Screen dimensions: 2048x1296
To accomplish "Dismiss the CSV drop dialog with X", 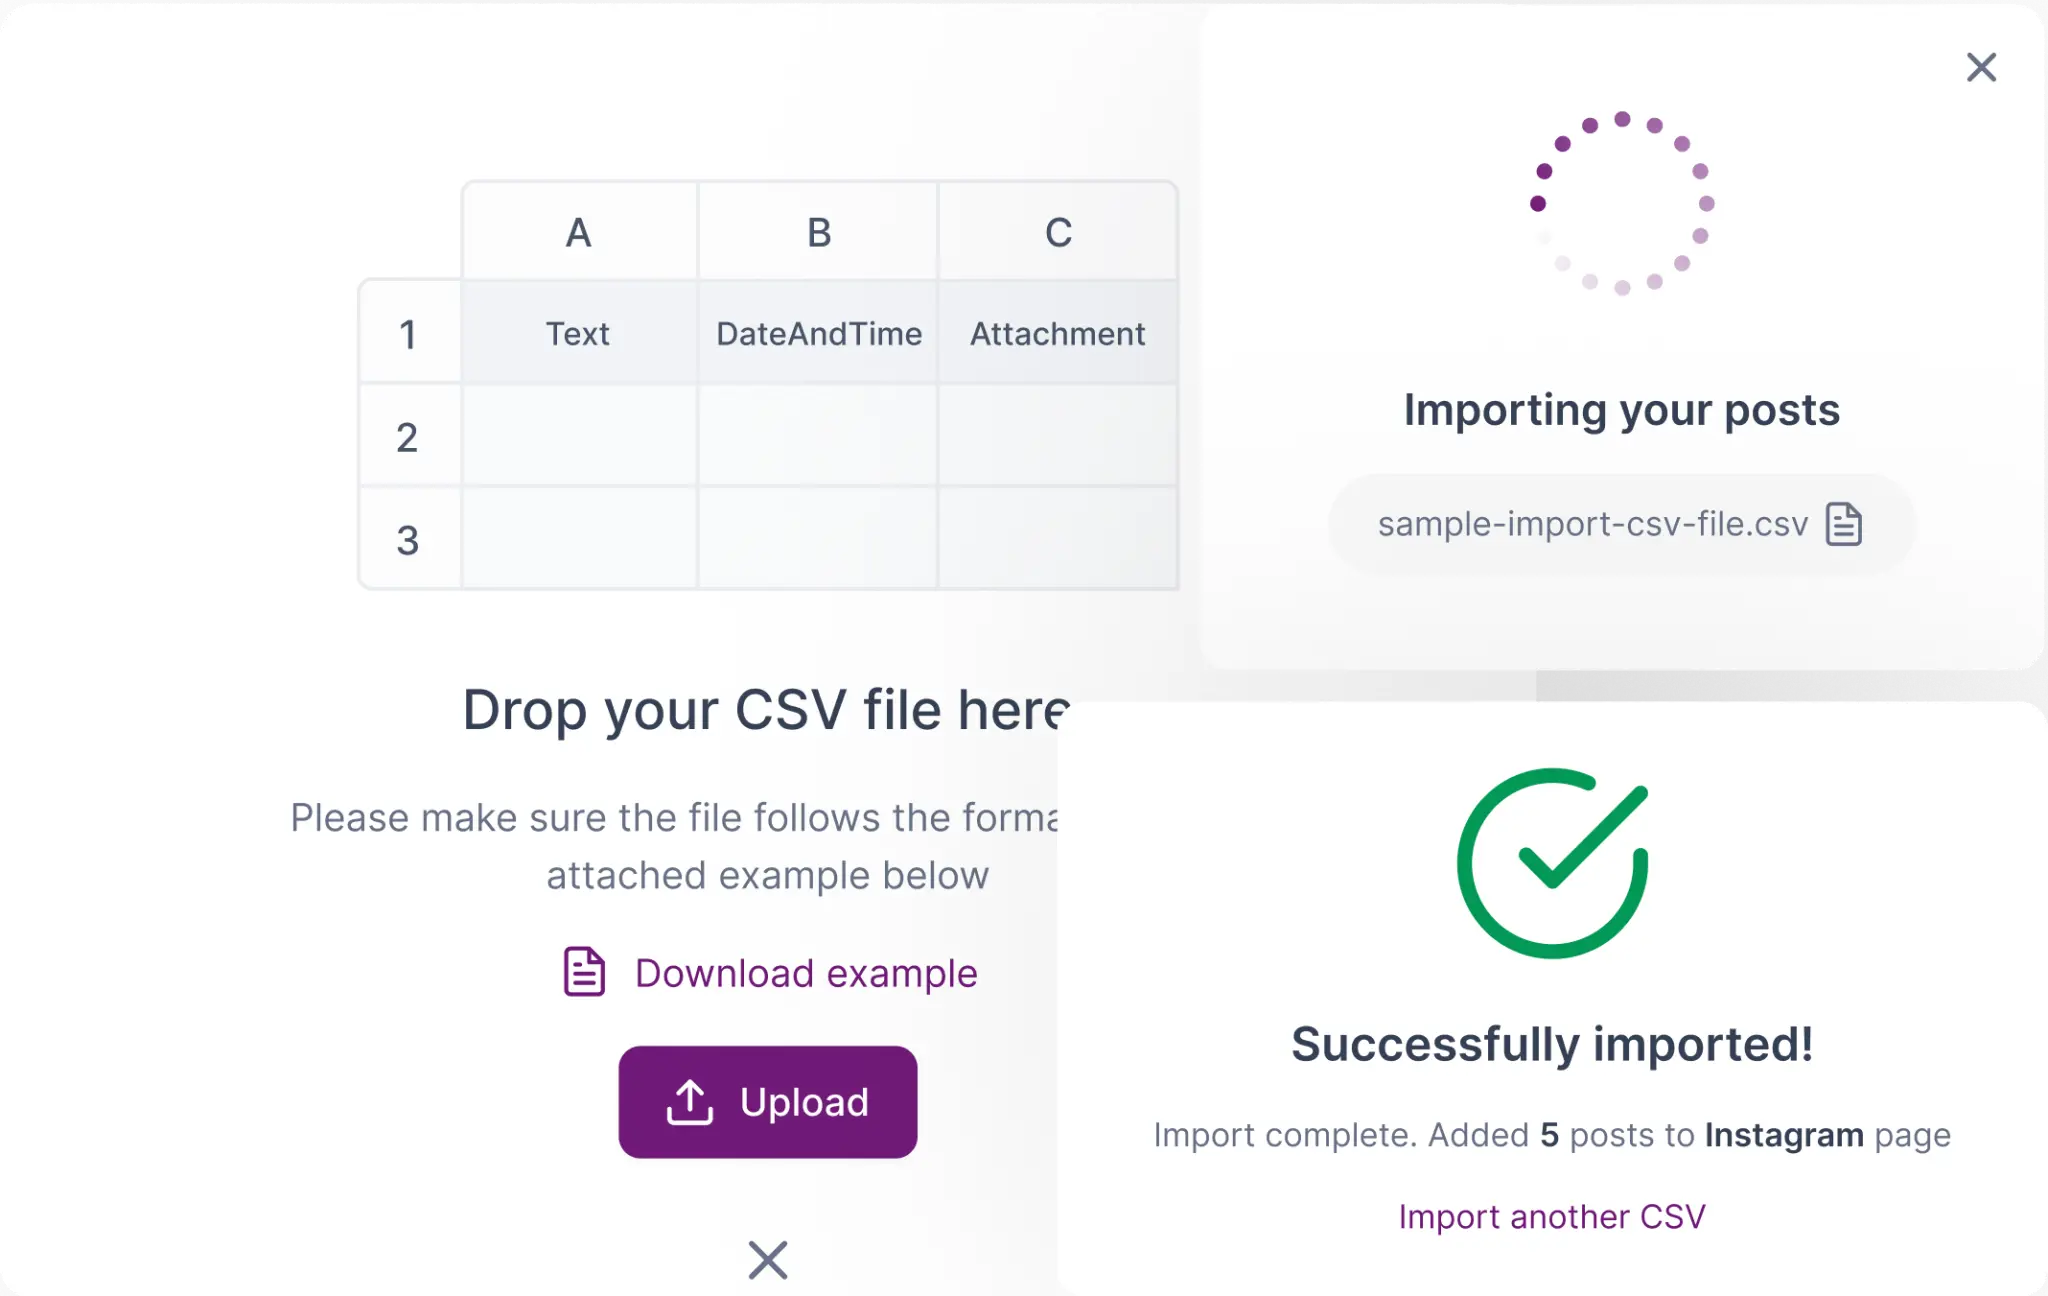I will click(768, 1260).
